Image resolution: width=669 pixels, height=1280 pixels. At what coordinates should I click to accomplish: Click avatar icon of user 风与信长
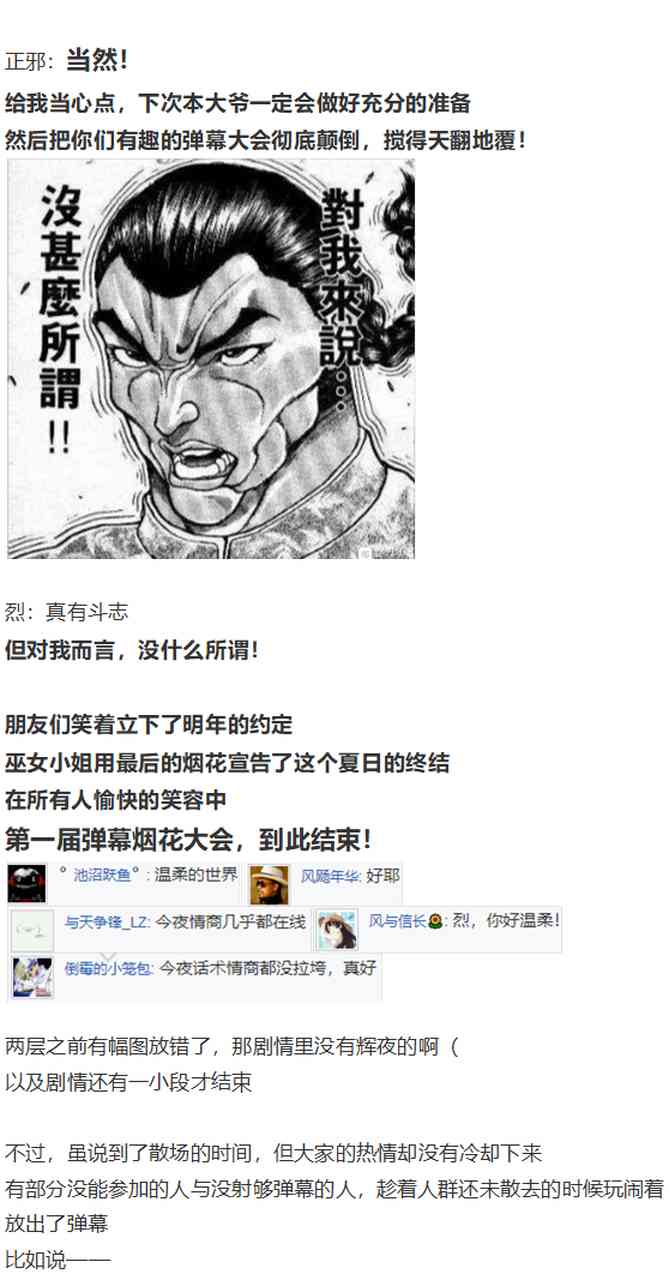click(x=337, y=930)
